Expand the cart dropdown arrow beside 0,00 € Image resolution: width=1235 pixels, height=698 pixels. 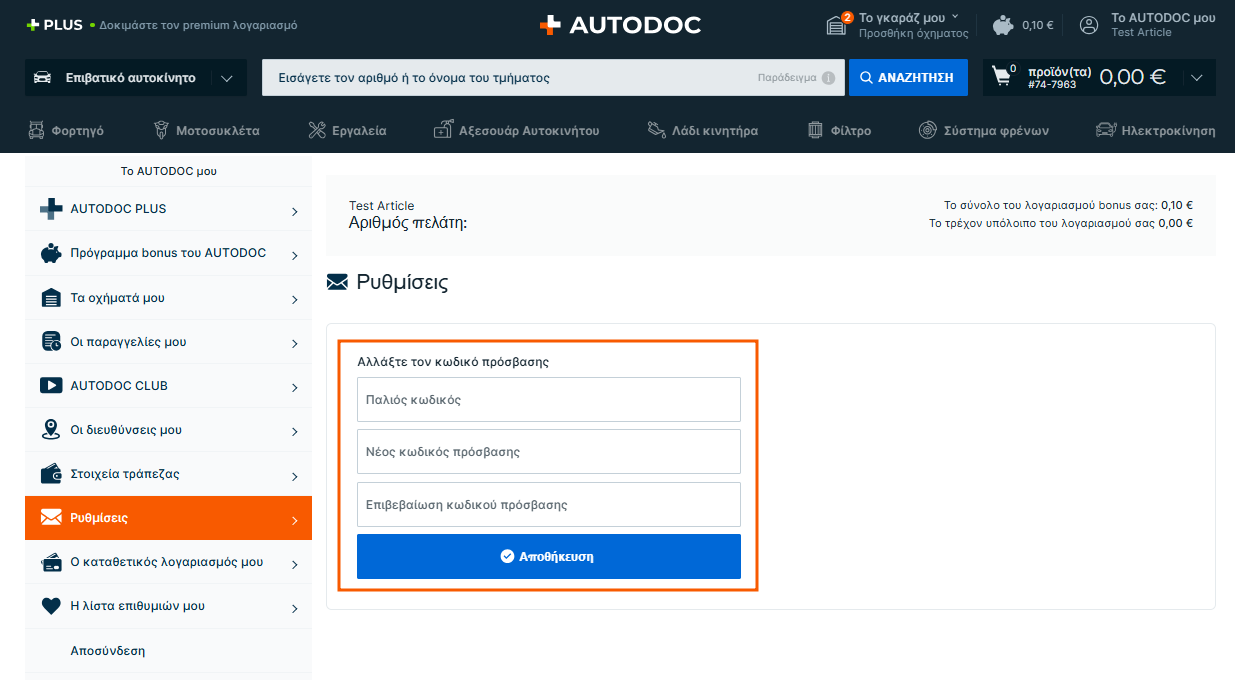[1197, 77]
